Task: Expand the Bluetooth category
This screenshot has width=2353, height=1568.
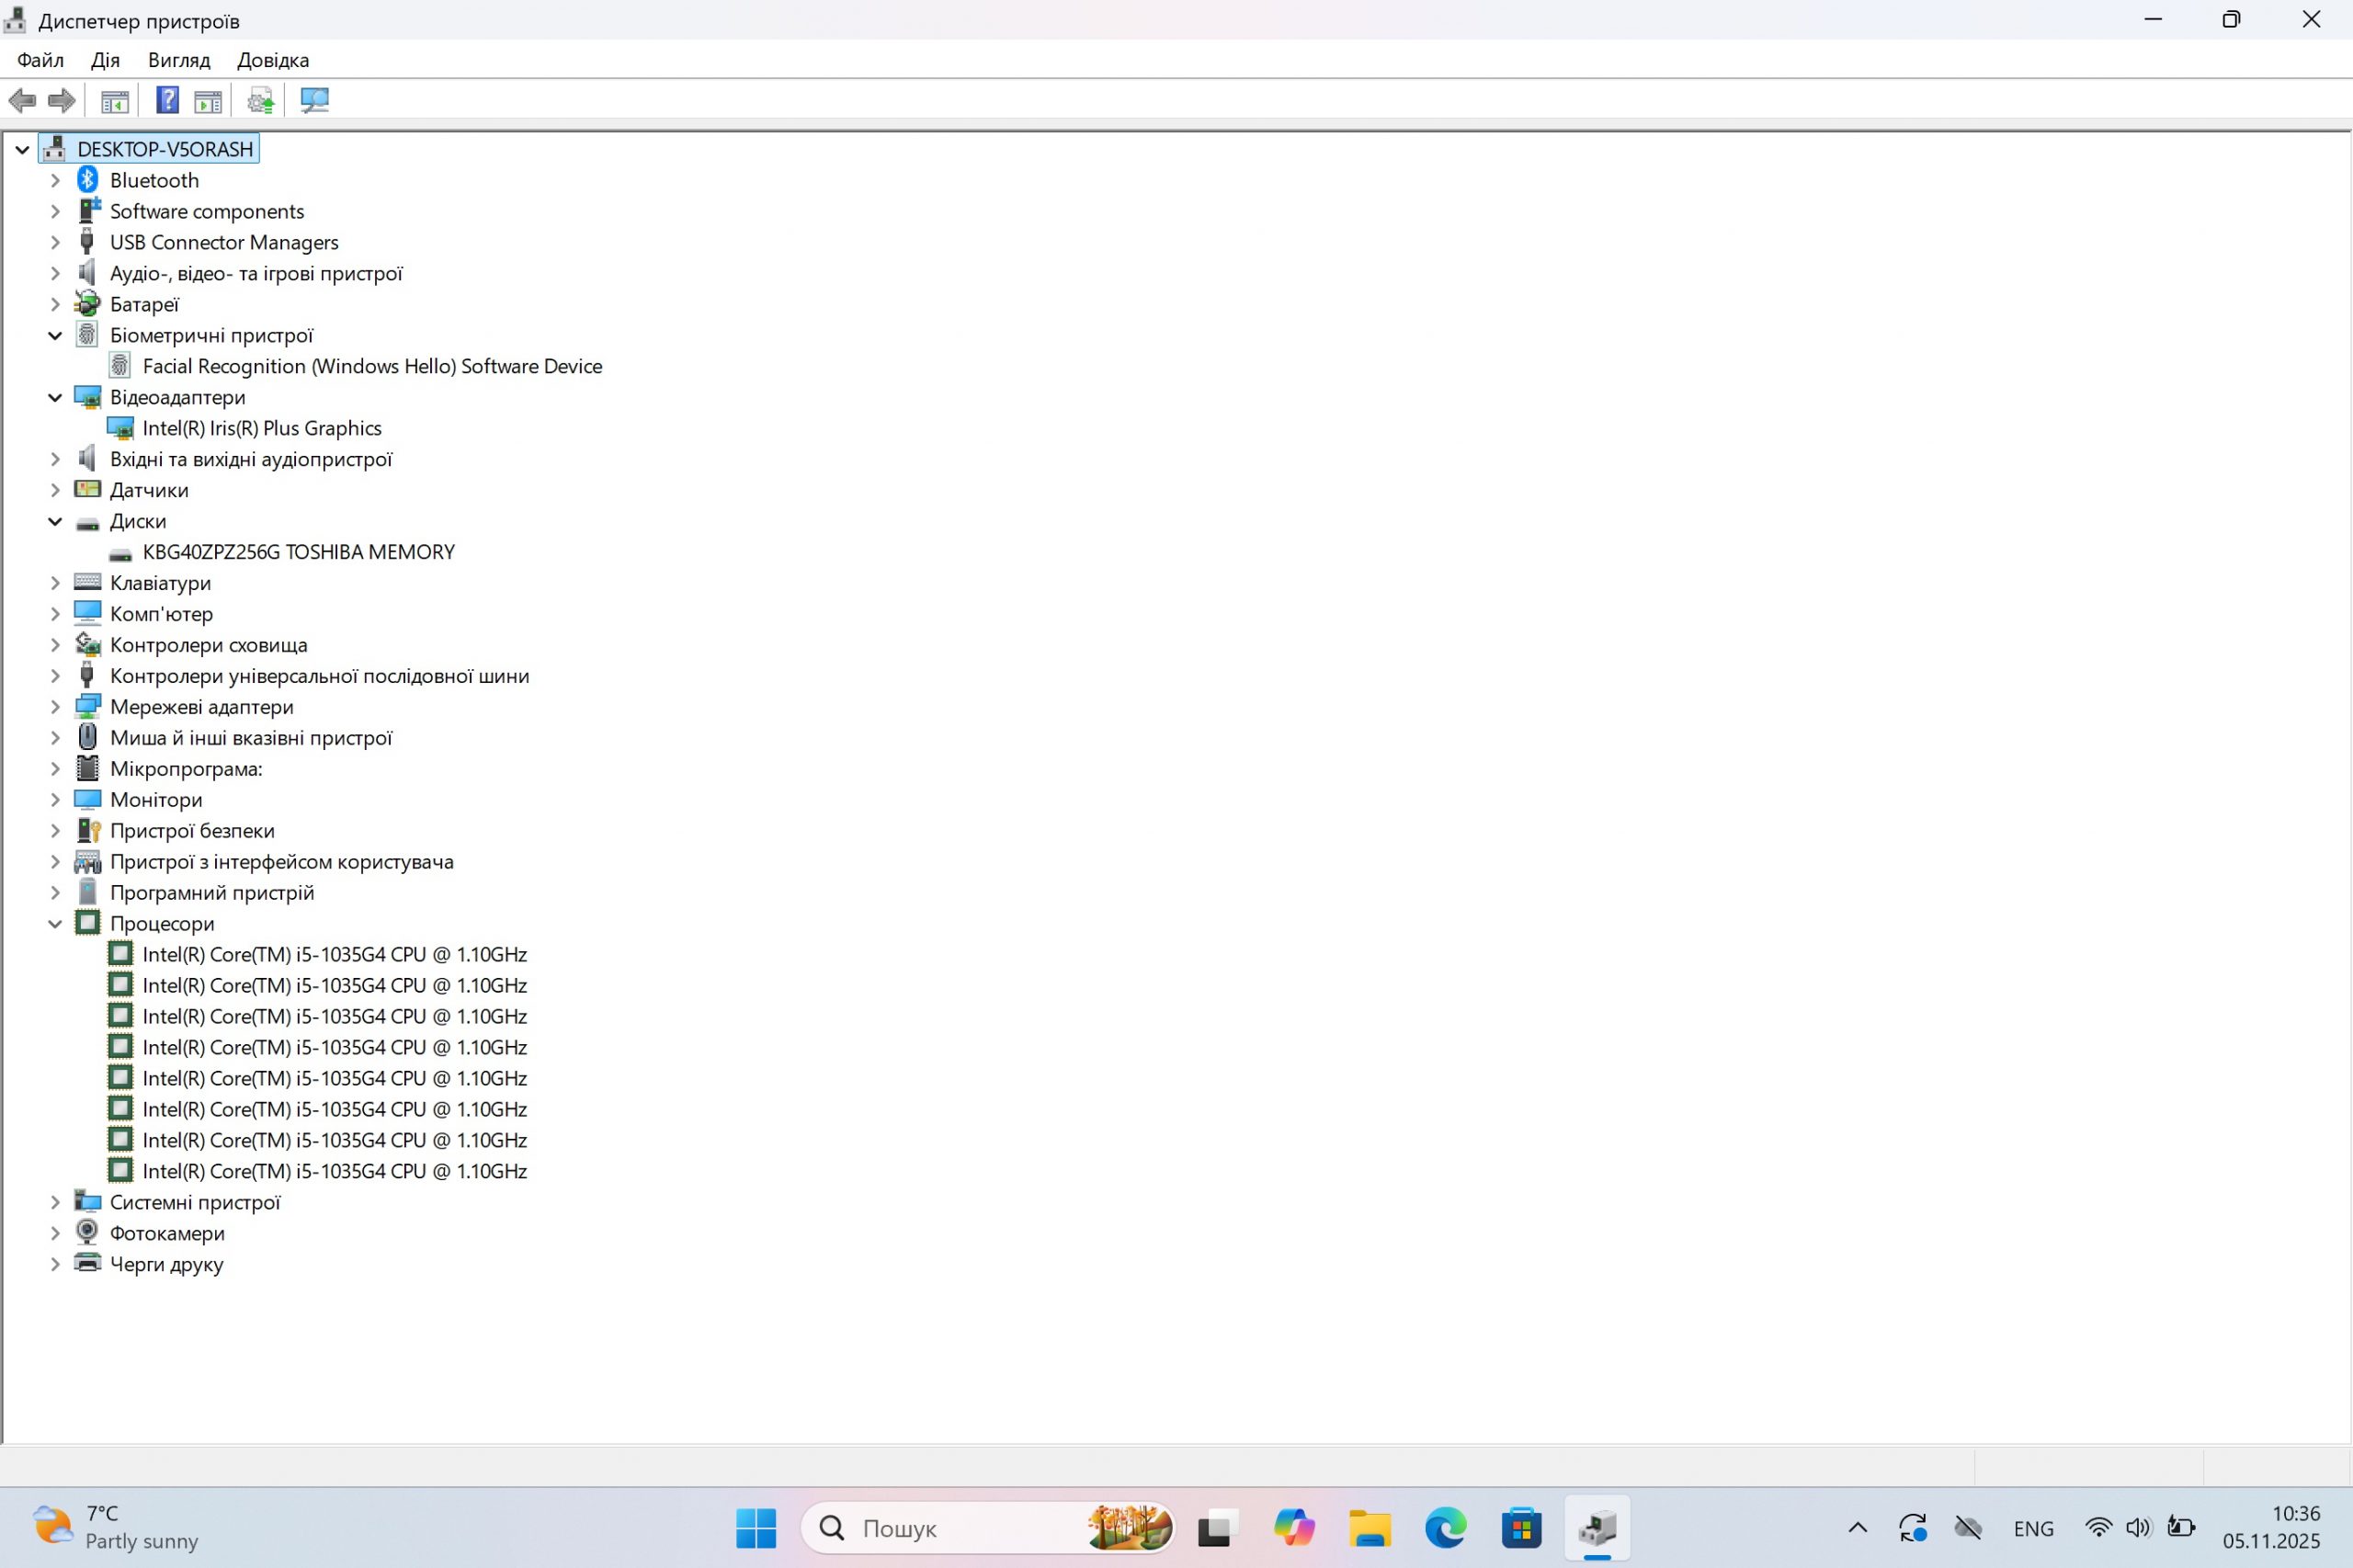Action: click(55, 181)
